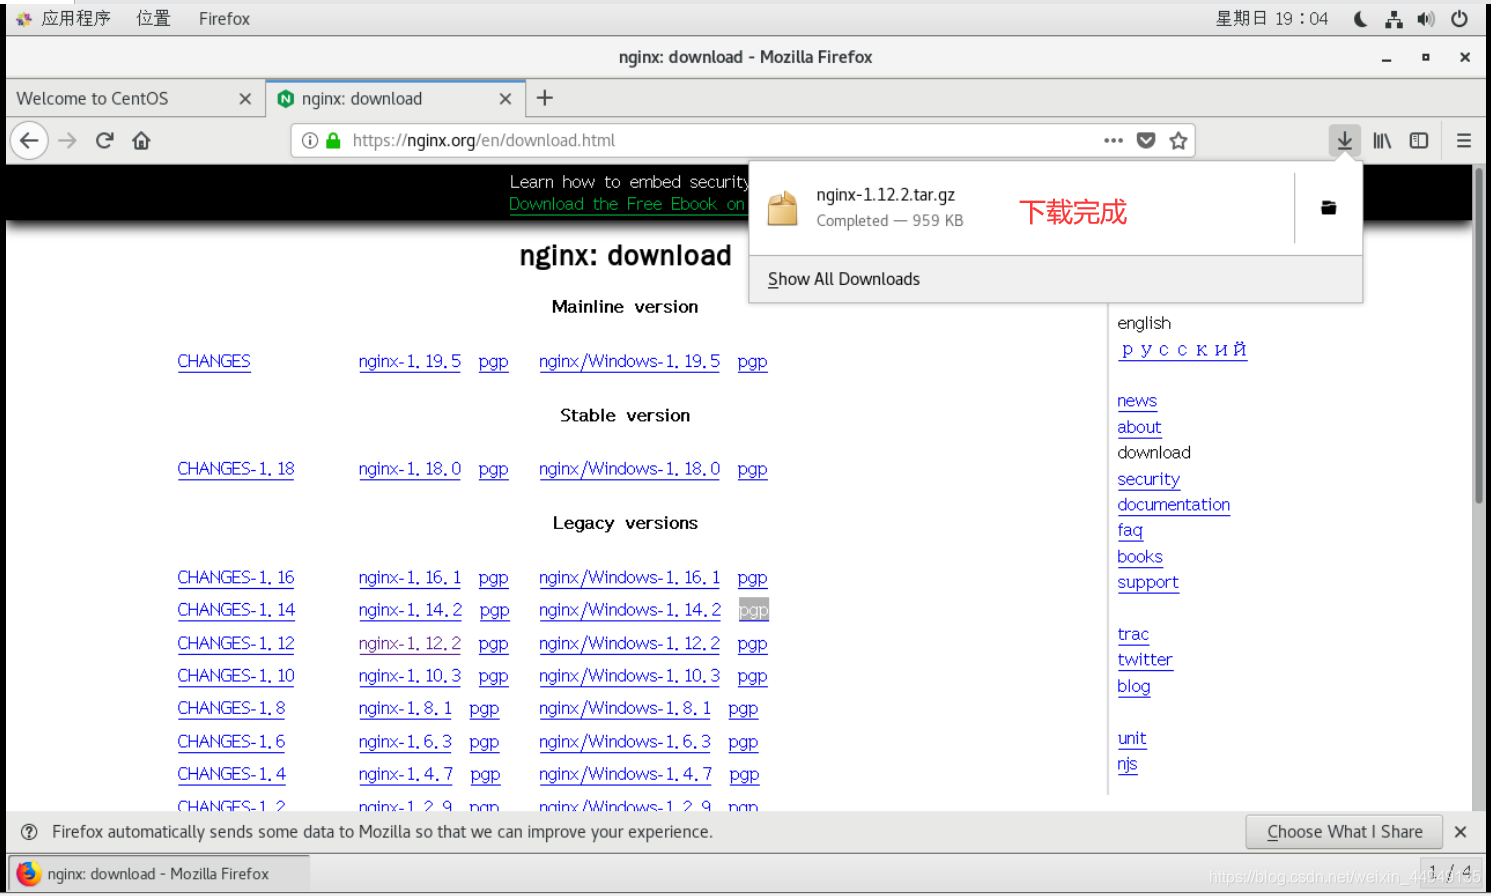Open Firefox hamburger menu

coord(1463,140)
